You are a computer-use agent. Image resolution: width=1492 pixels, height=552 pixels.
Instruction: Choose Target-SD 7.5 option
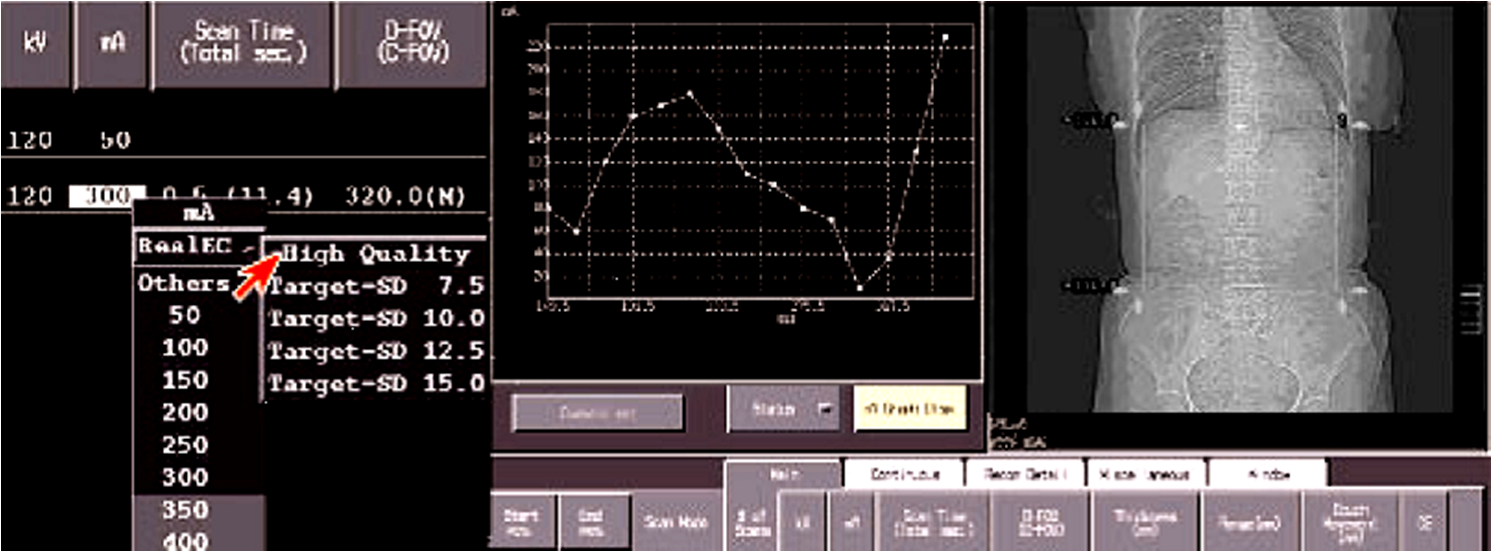pyautogui.click(x=376, y=287)
